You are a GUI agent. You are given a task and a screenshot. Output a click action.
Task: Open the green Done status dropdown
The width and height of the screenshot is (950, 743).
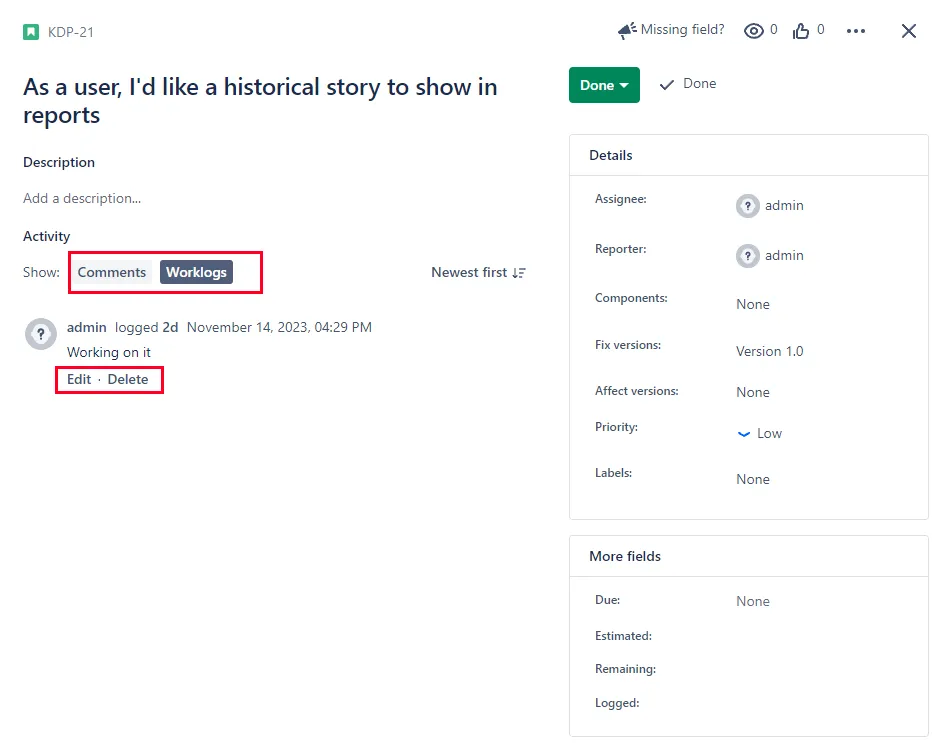[x=604, y=85]
